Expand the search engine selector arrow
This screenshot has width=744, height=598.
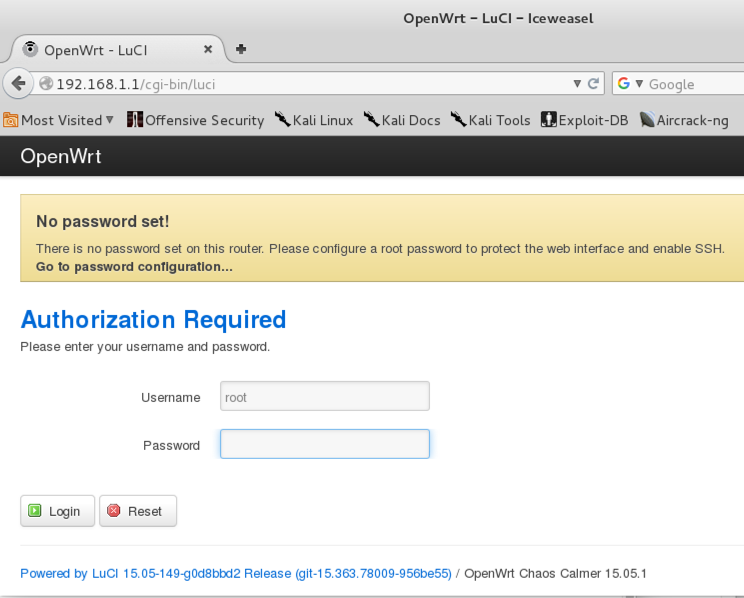click(639, 84)
